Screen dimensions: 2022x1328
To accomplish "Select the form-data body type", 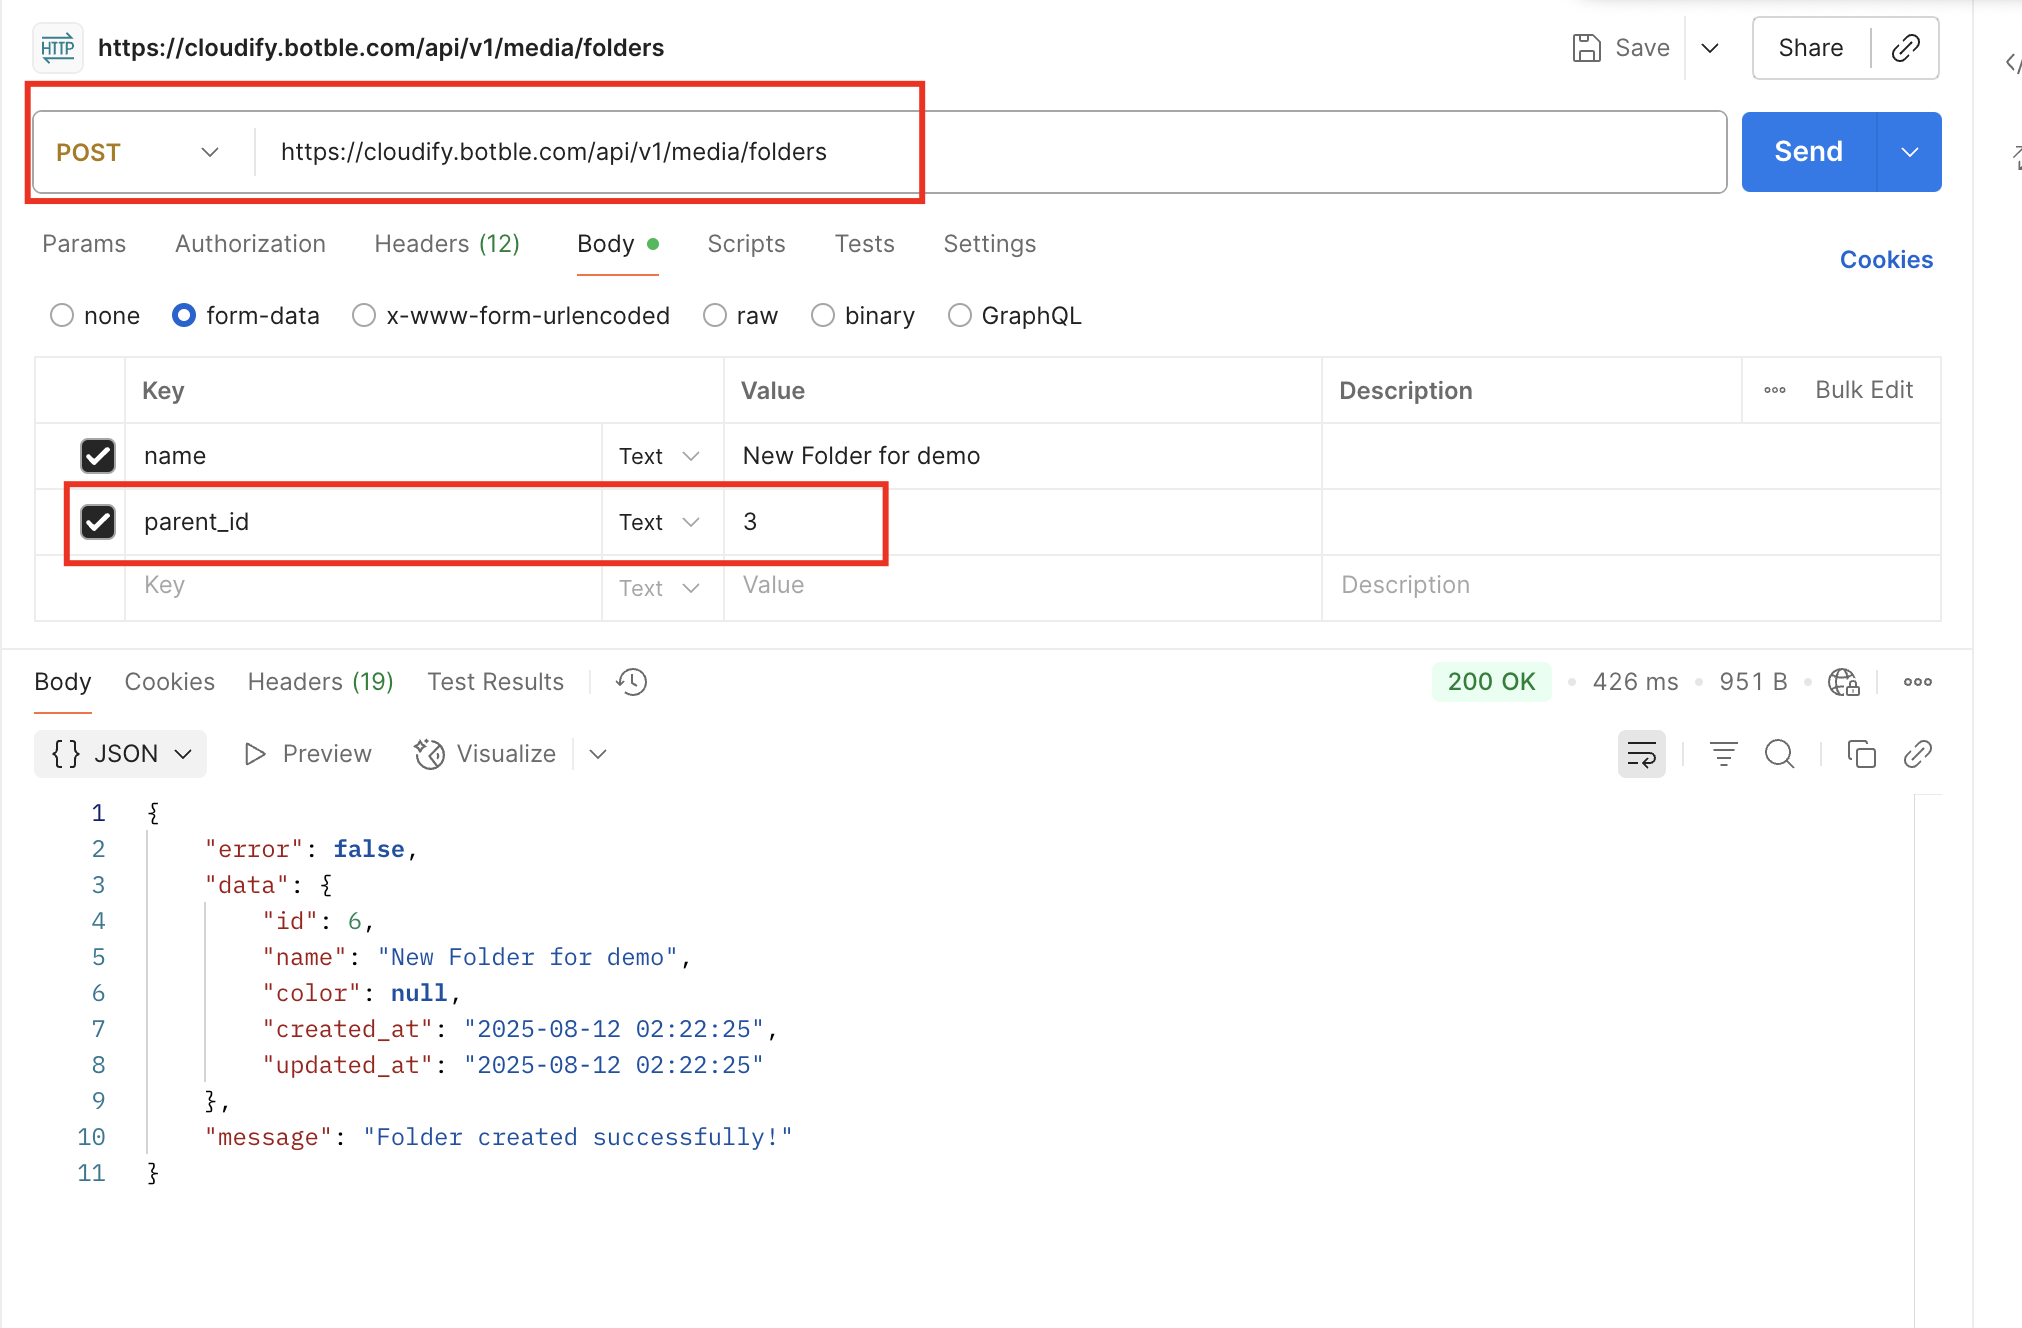I will pyautogui.click(x=184, y=316).
